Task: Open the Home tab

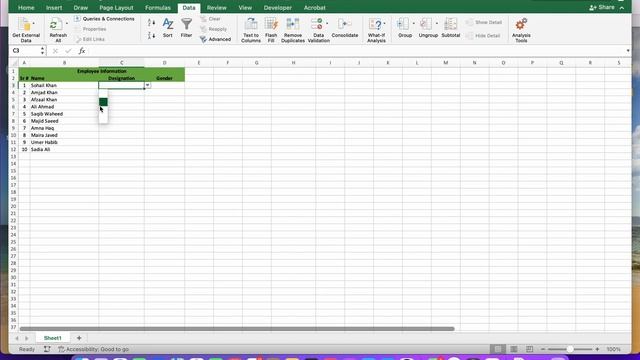Action: pyautogui.click(x=26, y=8)
